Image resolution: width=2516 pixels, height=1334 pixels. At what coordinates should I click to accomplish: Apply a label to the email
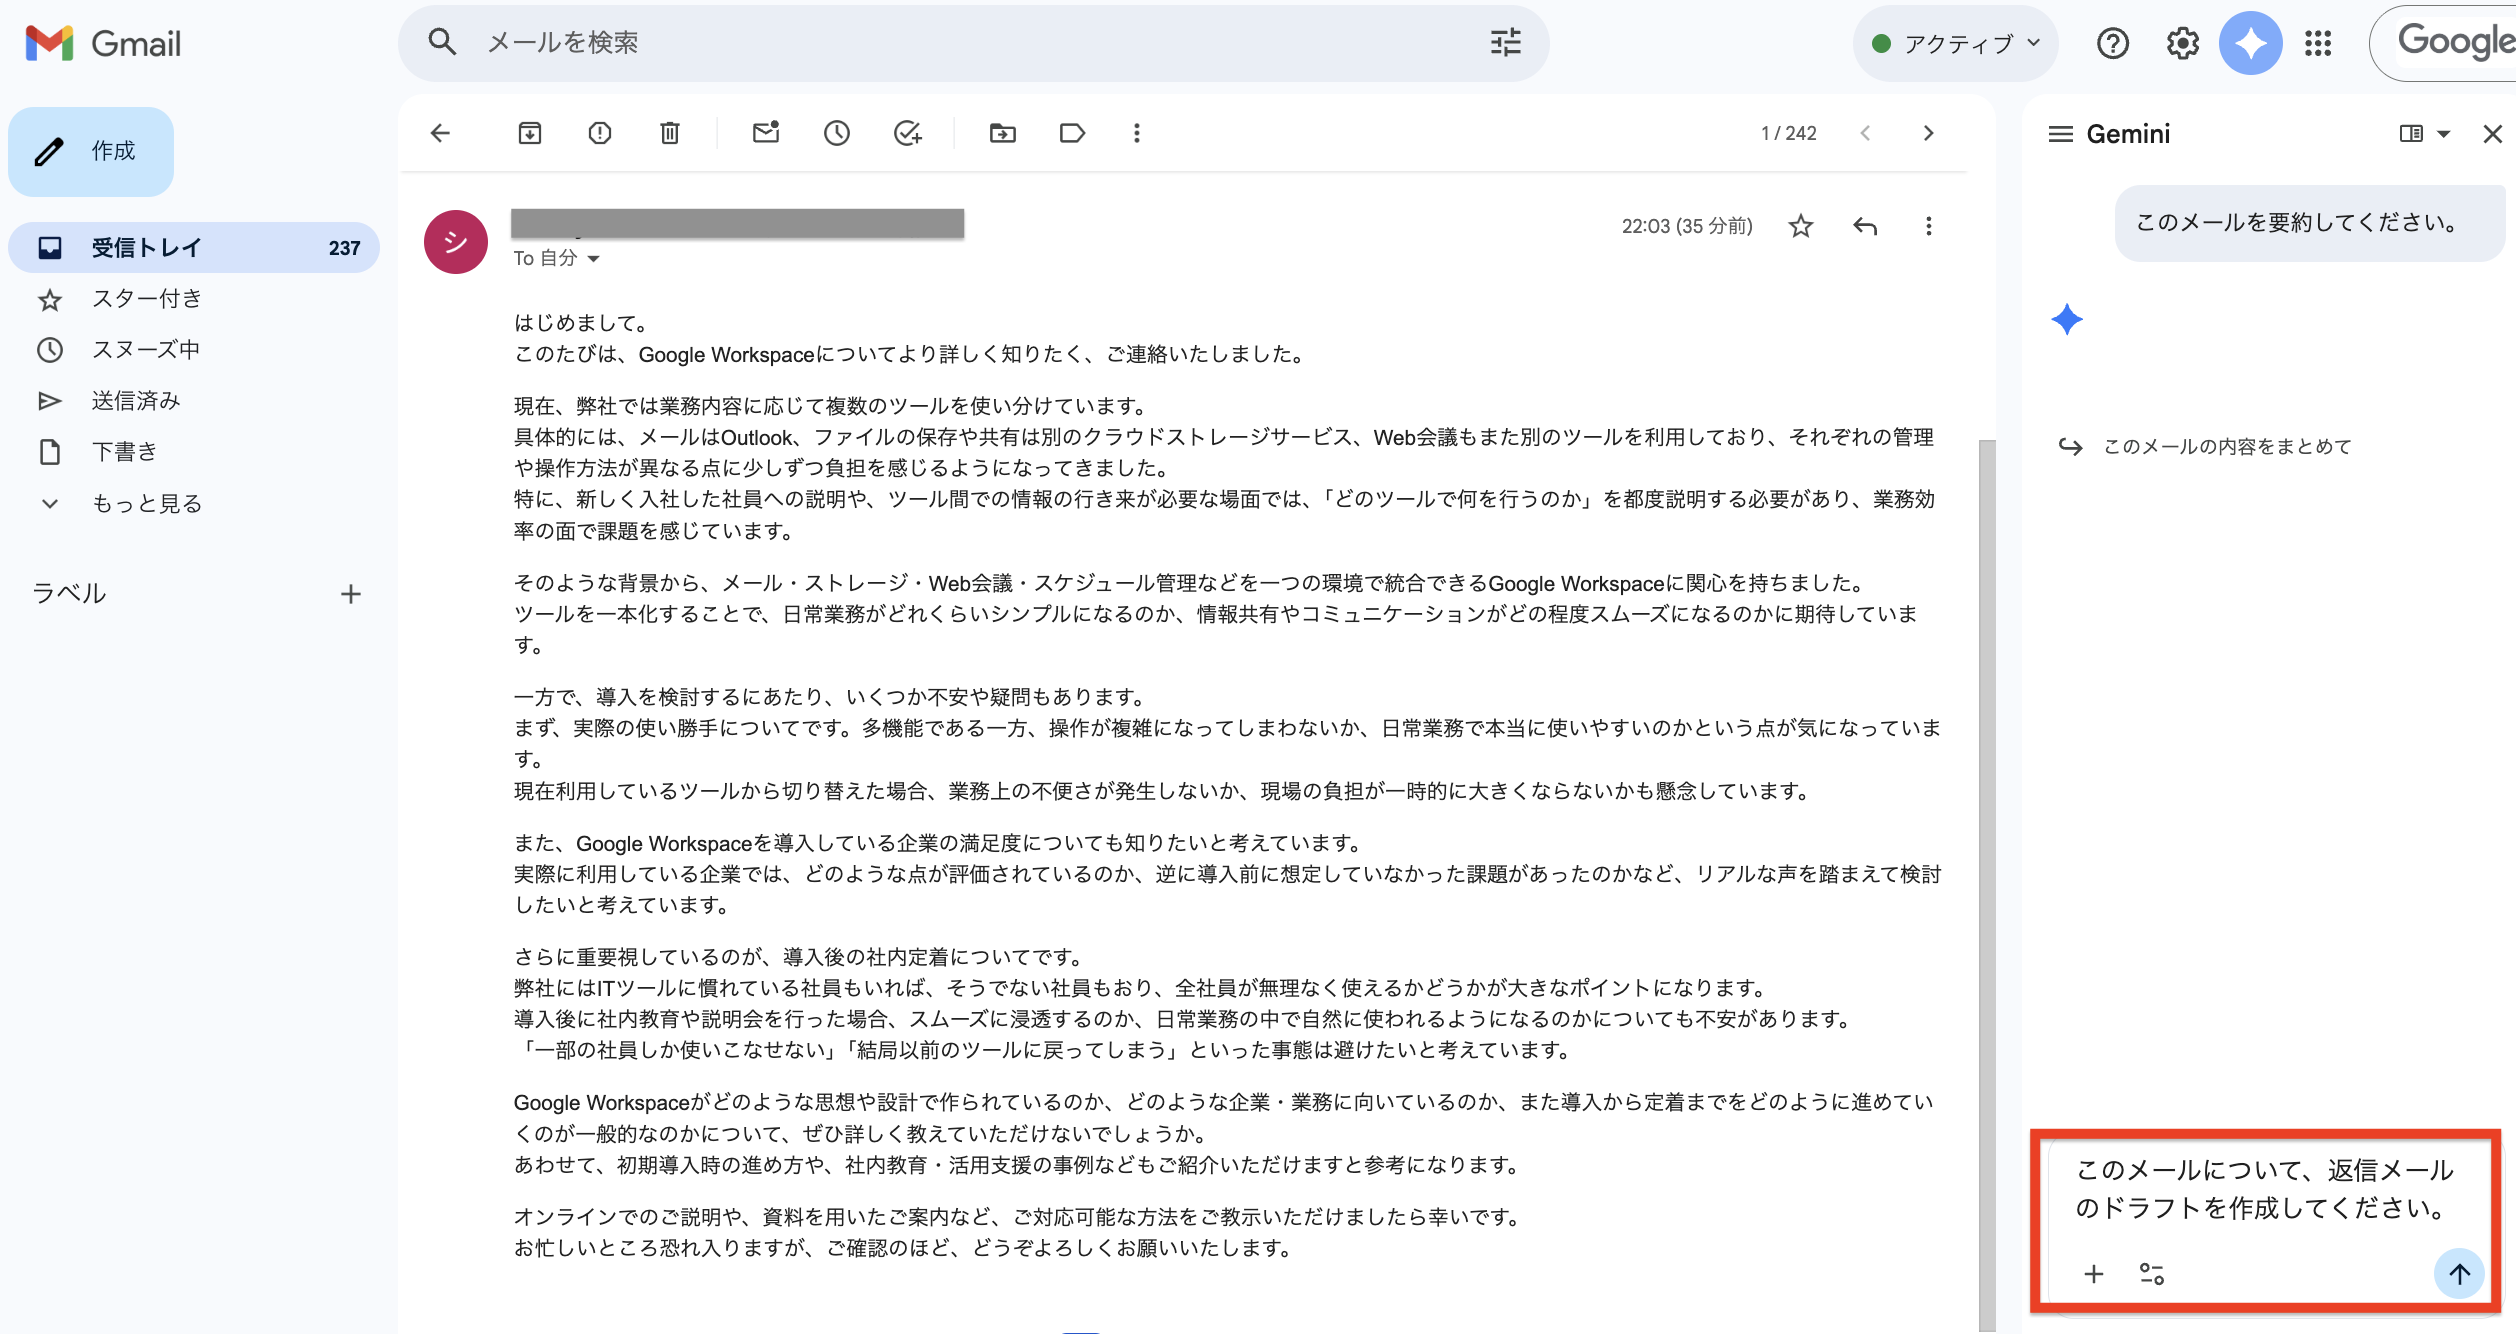pyautogui.click(x=1071, y=133)
